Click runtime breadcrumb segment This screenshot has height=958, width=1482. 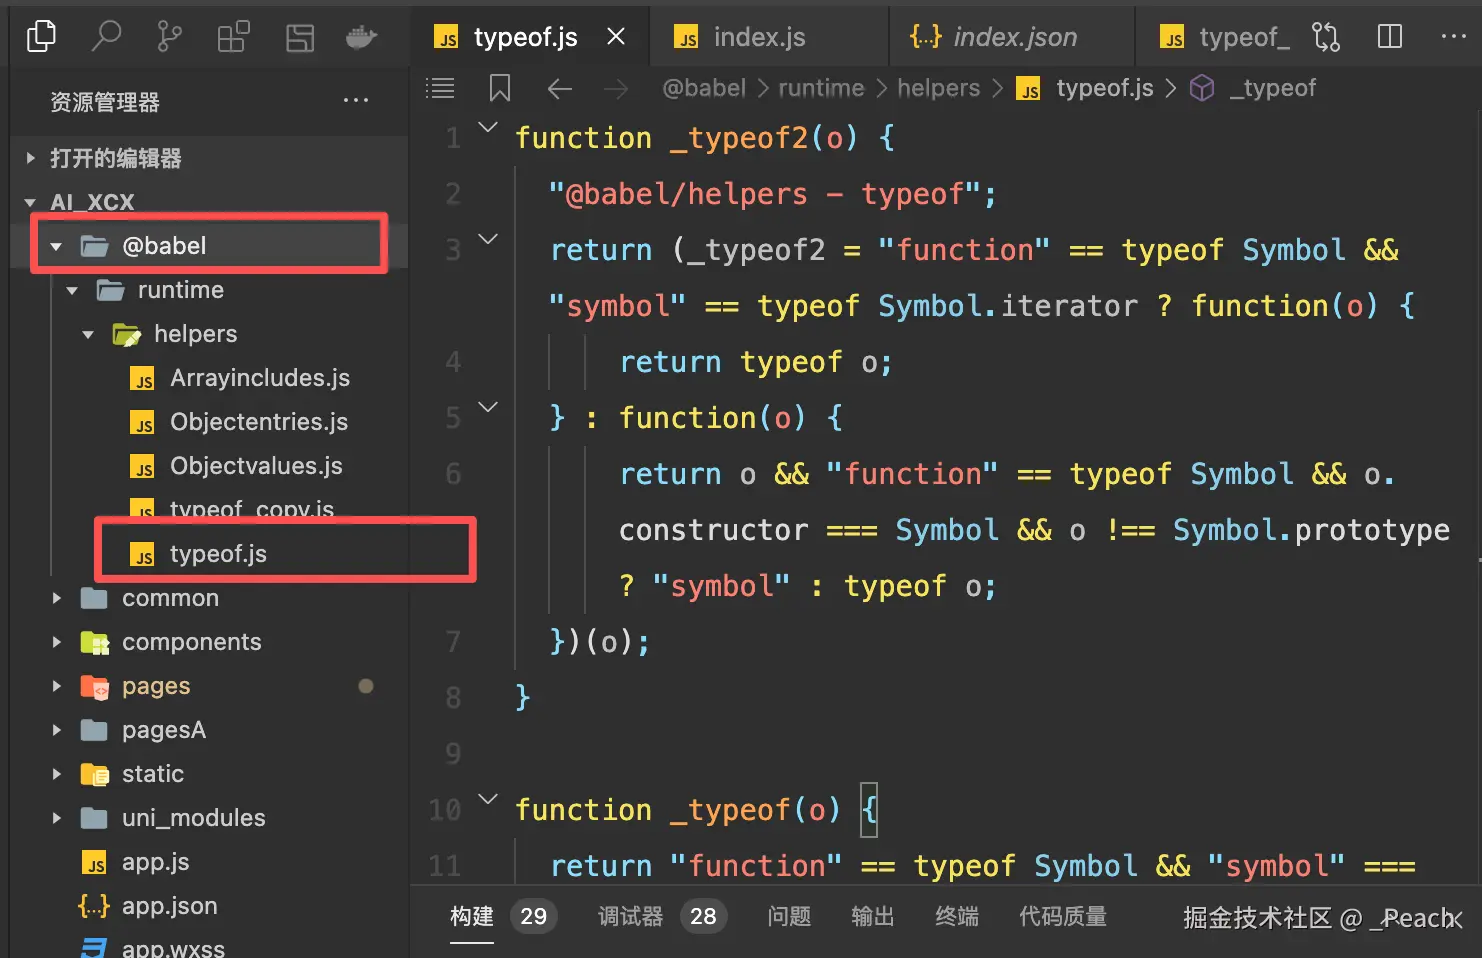click(821, 88)
